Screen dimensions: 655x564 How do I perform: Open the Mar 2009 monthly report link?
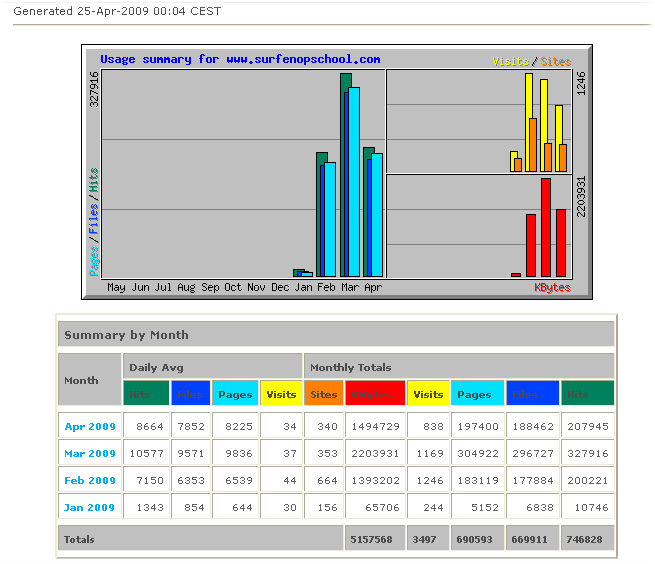(90, 453)
